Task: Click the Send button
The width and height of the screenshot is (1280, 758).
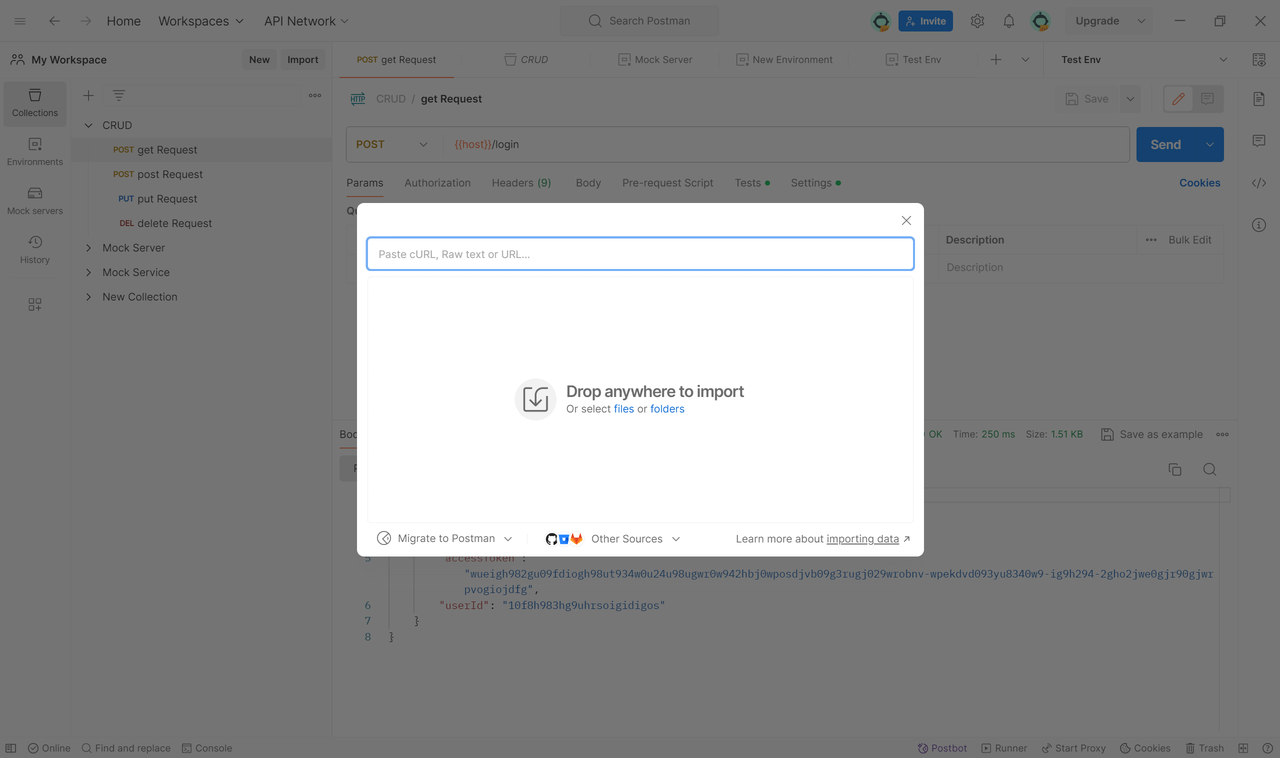Action: pyautogui.click(x=1166, y=145)
